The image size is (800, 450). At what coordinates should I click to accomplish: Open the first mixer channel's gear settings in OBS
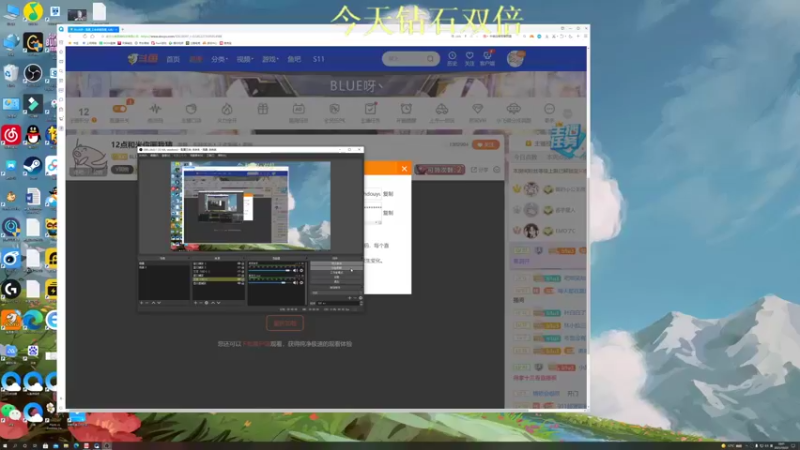point(302,270)
